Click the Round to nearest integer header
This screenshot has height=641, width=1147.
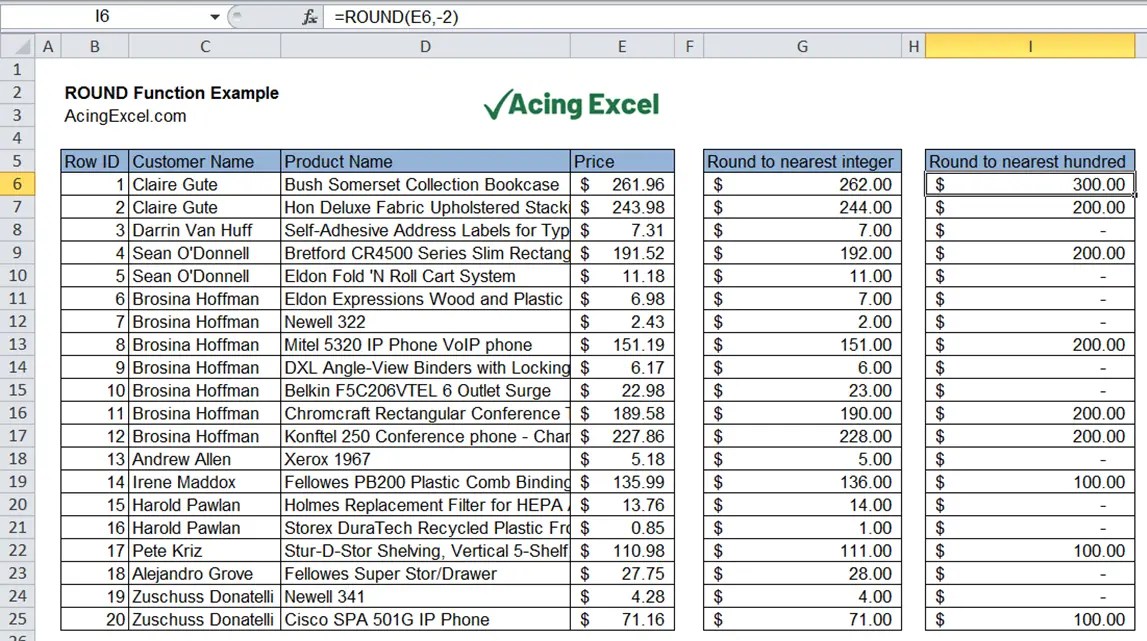[x=801, y=161]
